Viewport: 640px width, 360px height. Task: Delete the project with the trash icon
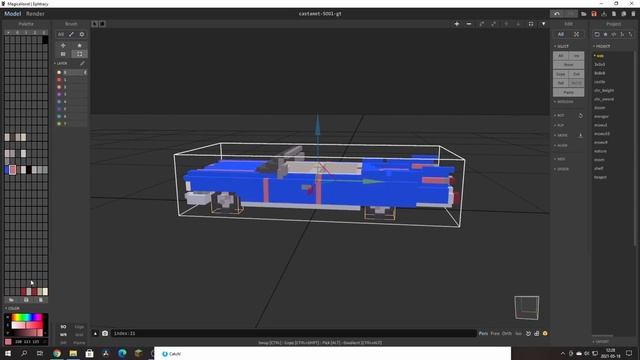point(633,14)
